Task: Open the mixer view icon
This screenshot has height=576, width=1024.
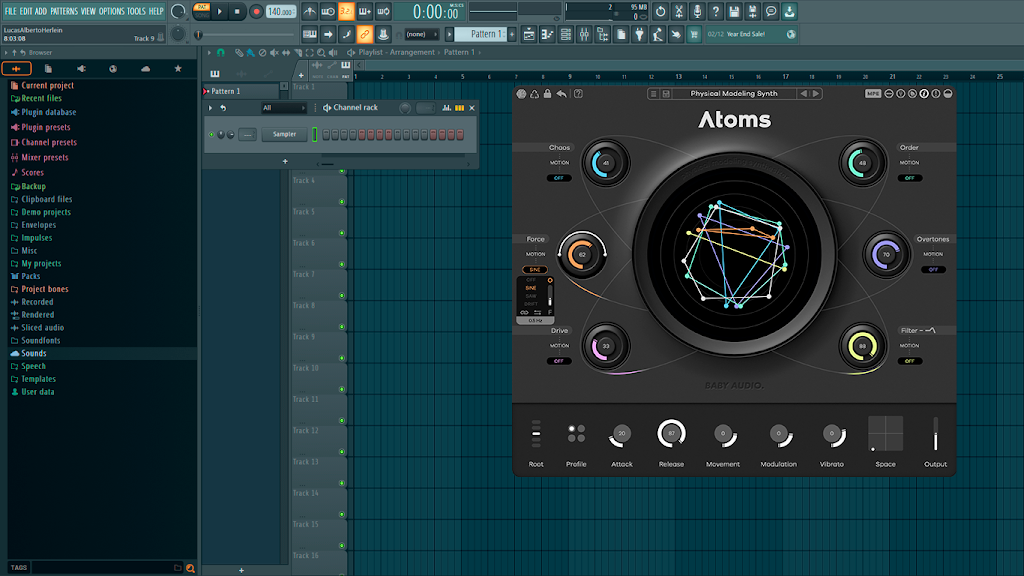Action: click(x=584, y=34)
